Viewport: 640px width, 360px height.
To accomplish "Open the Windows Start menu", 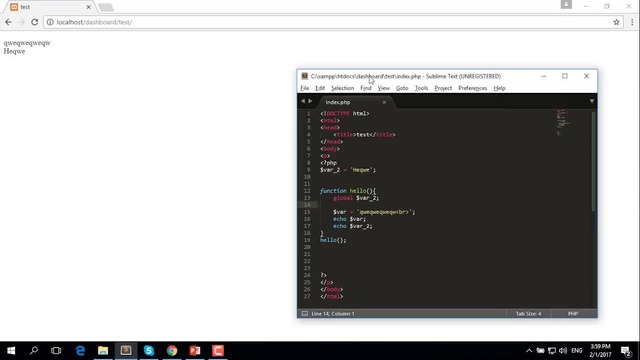I will point(11,351).
